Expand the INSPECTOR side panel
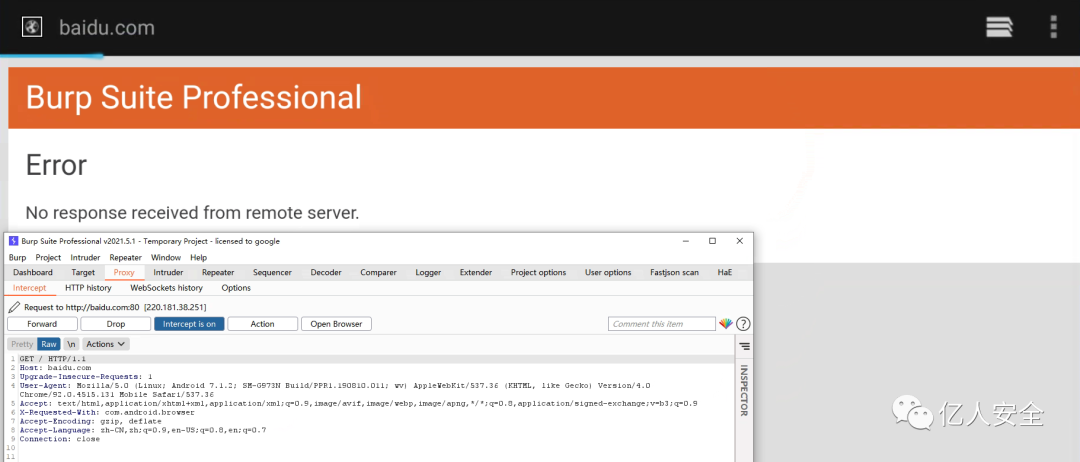 pyautogui.click(x=744, y=390)
